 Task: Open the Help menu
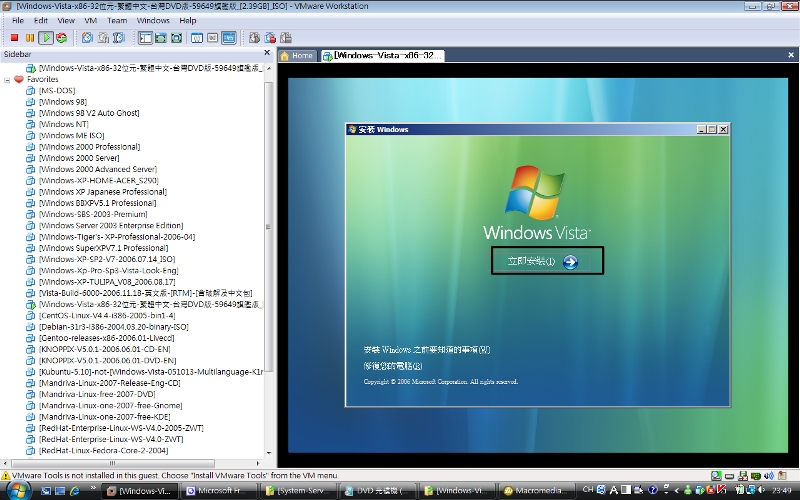188,20
